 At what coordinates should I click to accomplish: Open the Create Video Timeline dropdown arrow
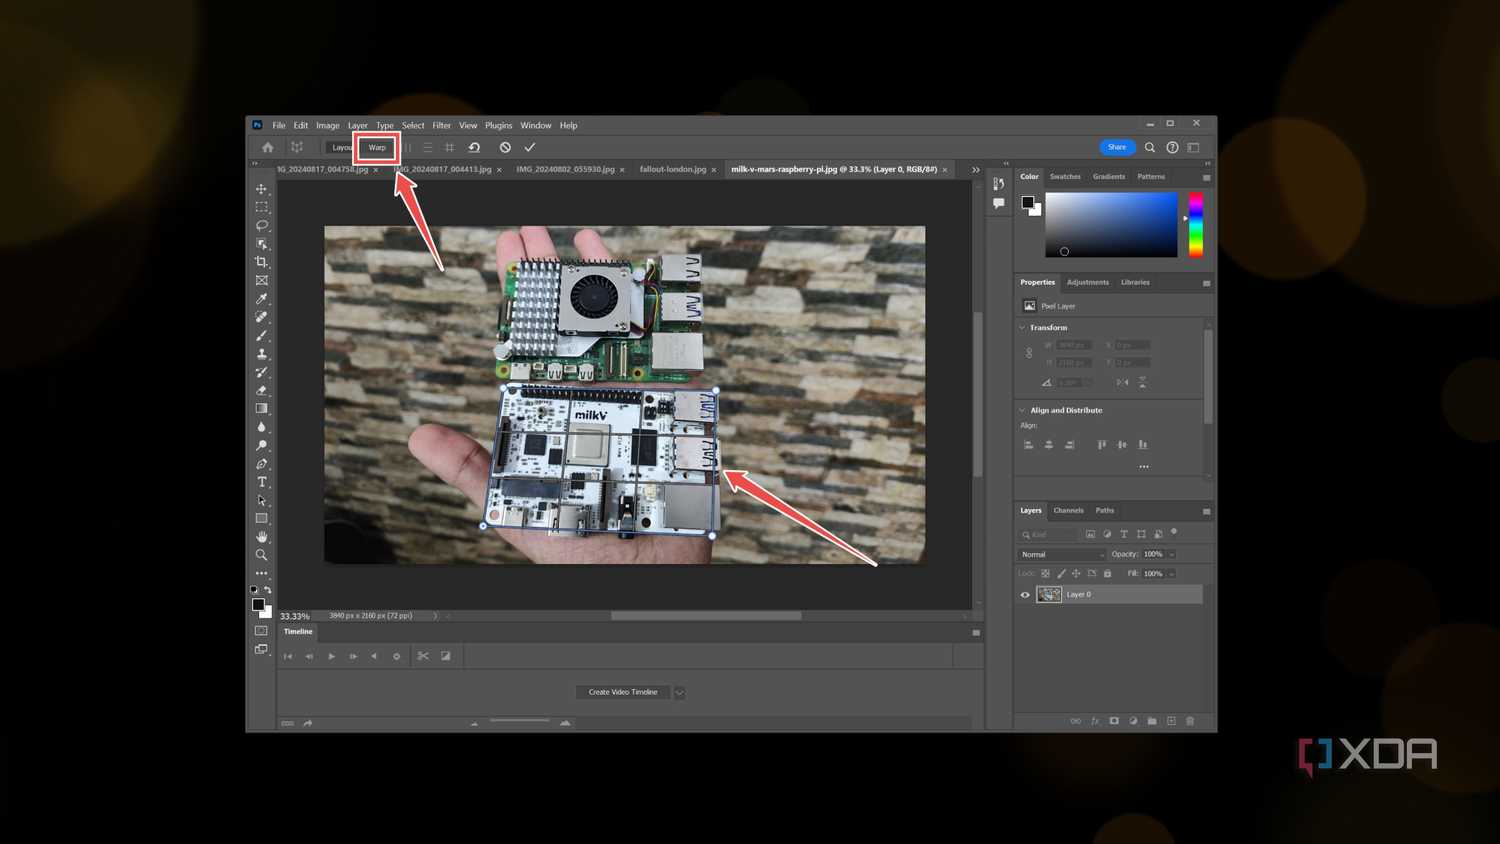[680, 692]
